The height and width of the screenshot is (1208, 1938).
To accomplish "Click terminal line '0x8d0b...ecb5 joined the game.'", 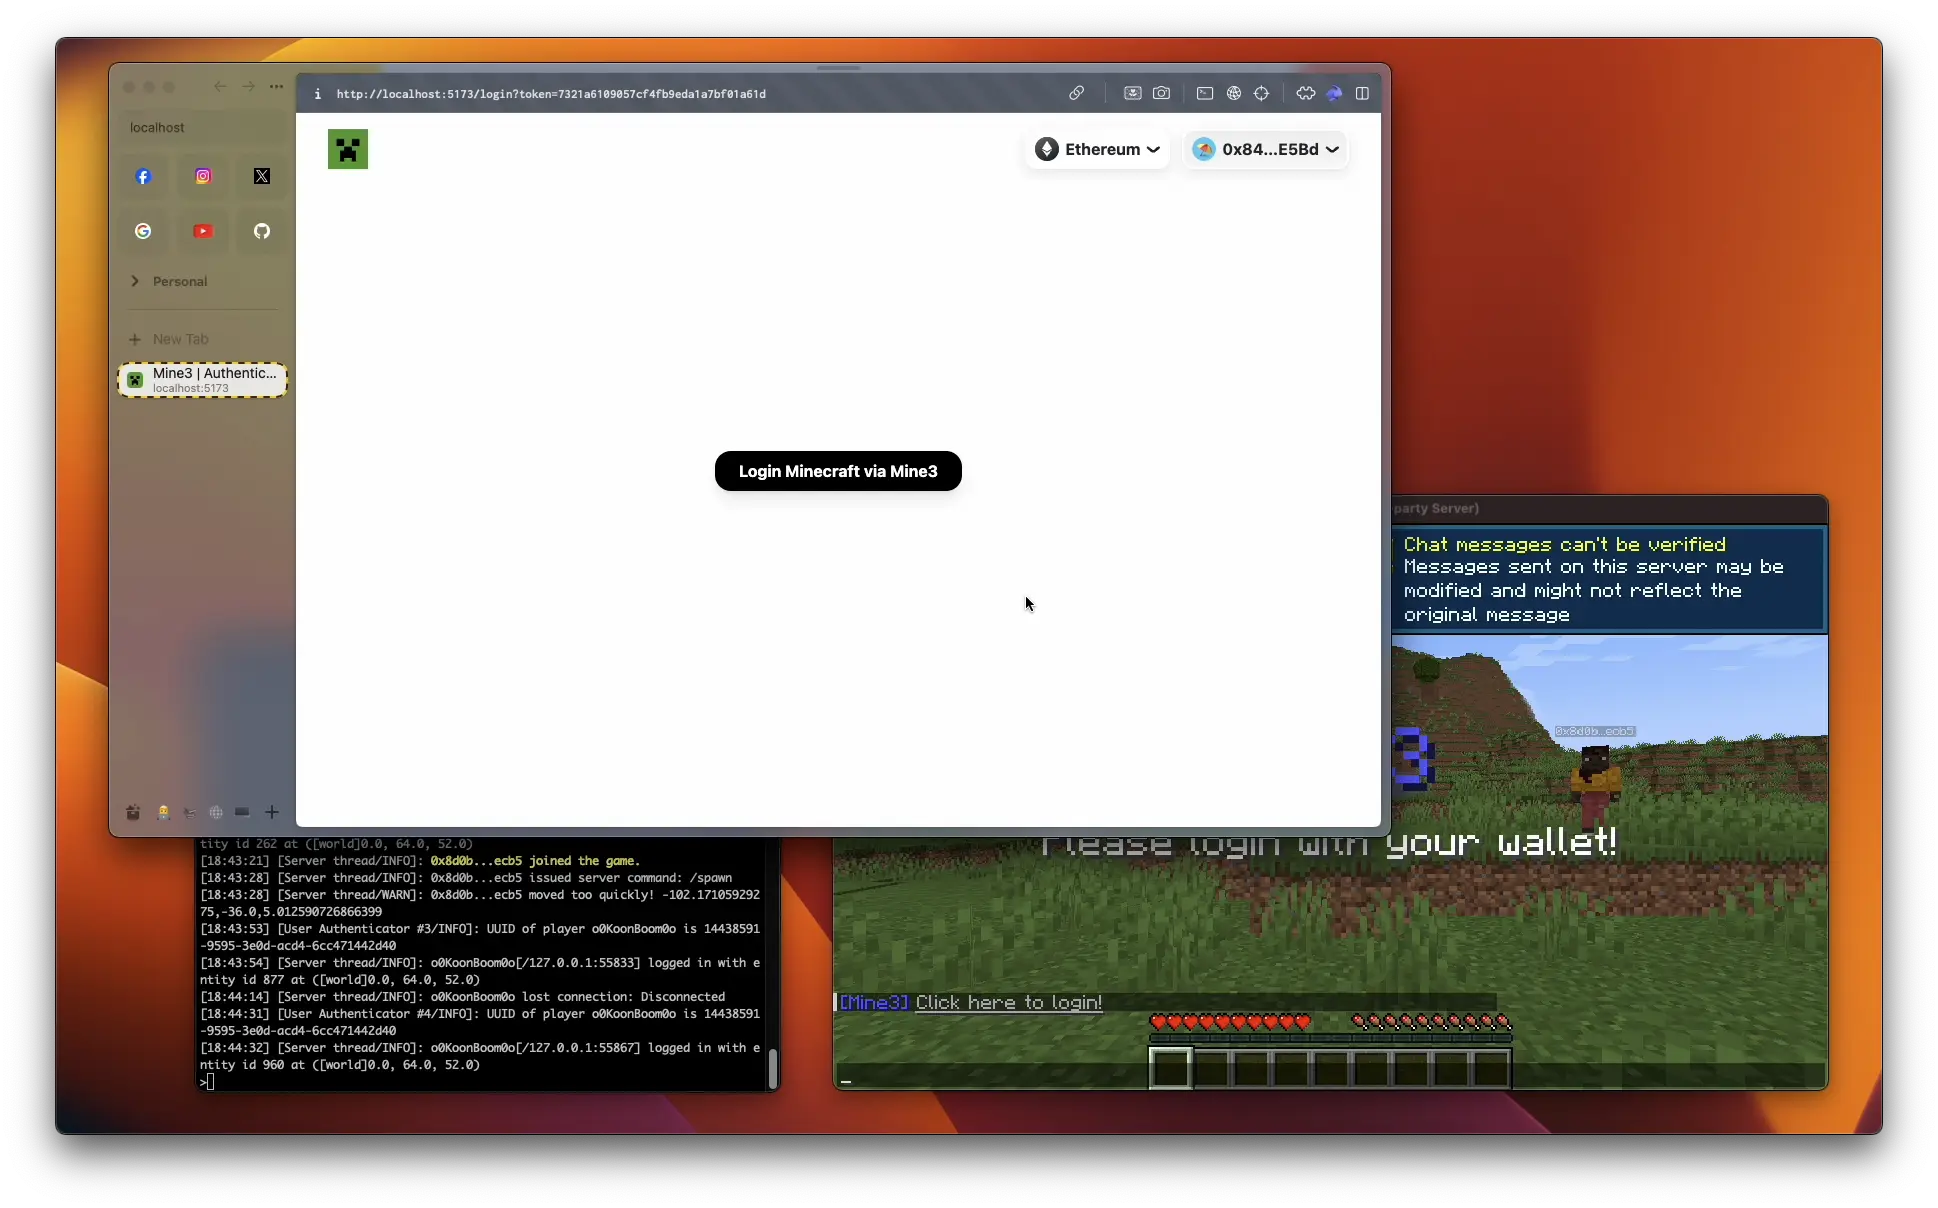I will [535, 860].
